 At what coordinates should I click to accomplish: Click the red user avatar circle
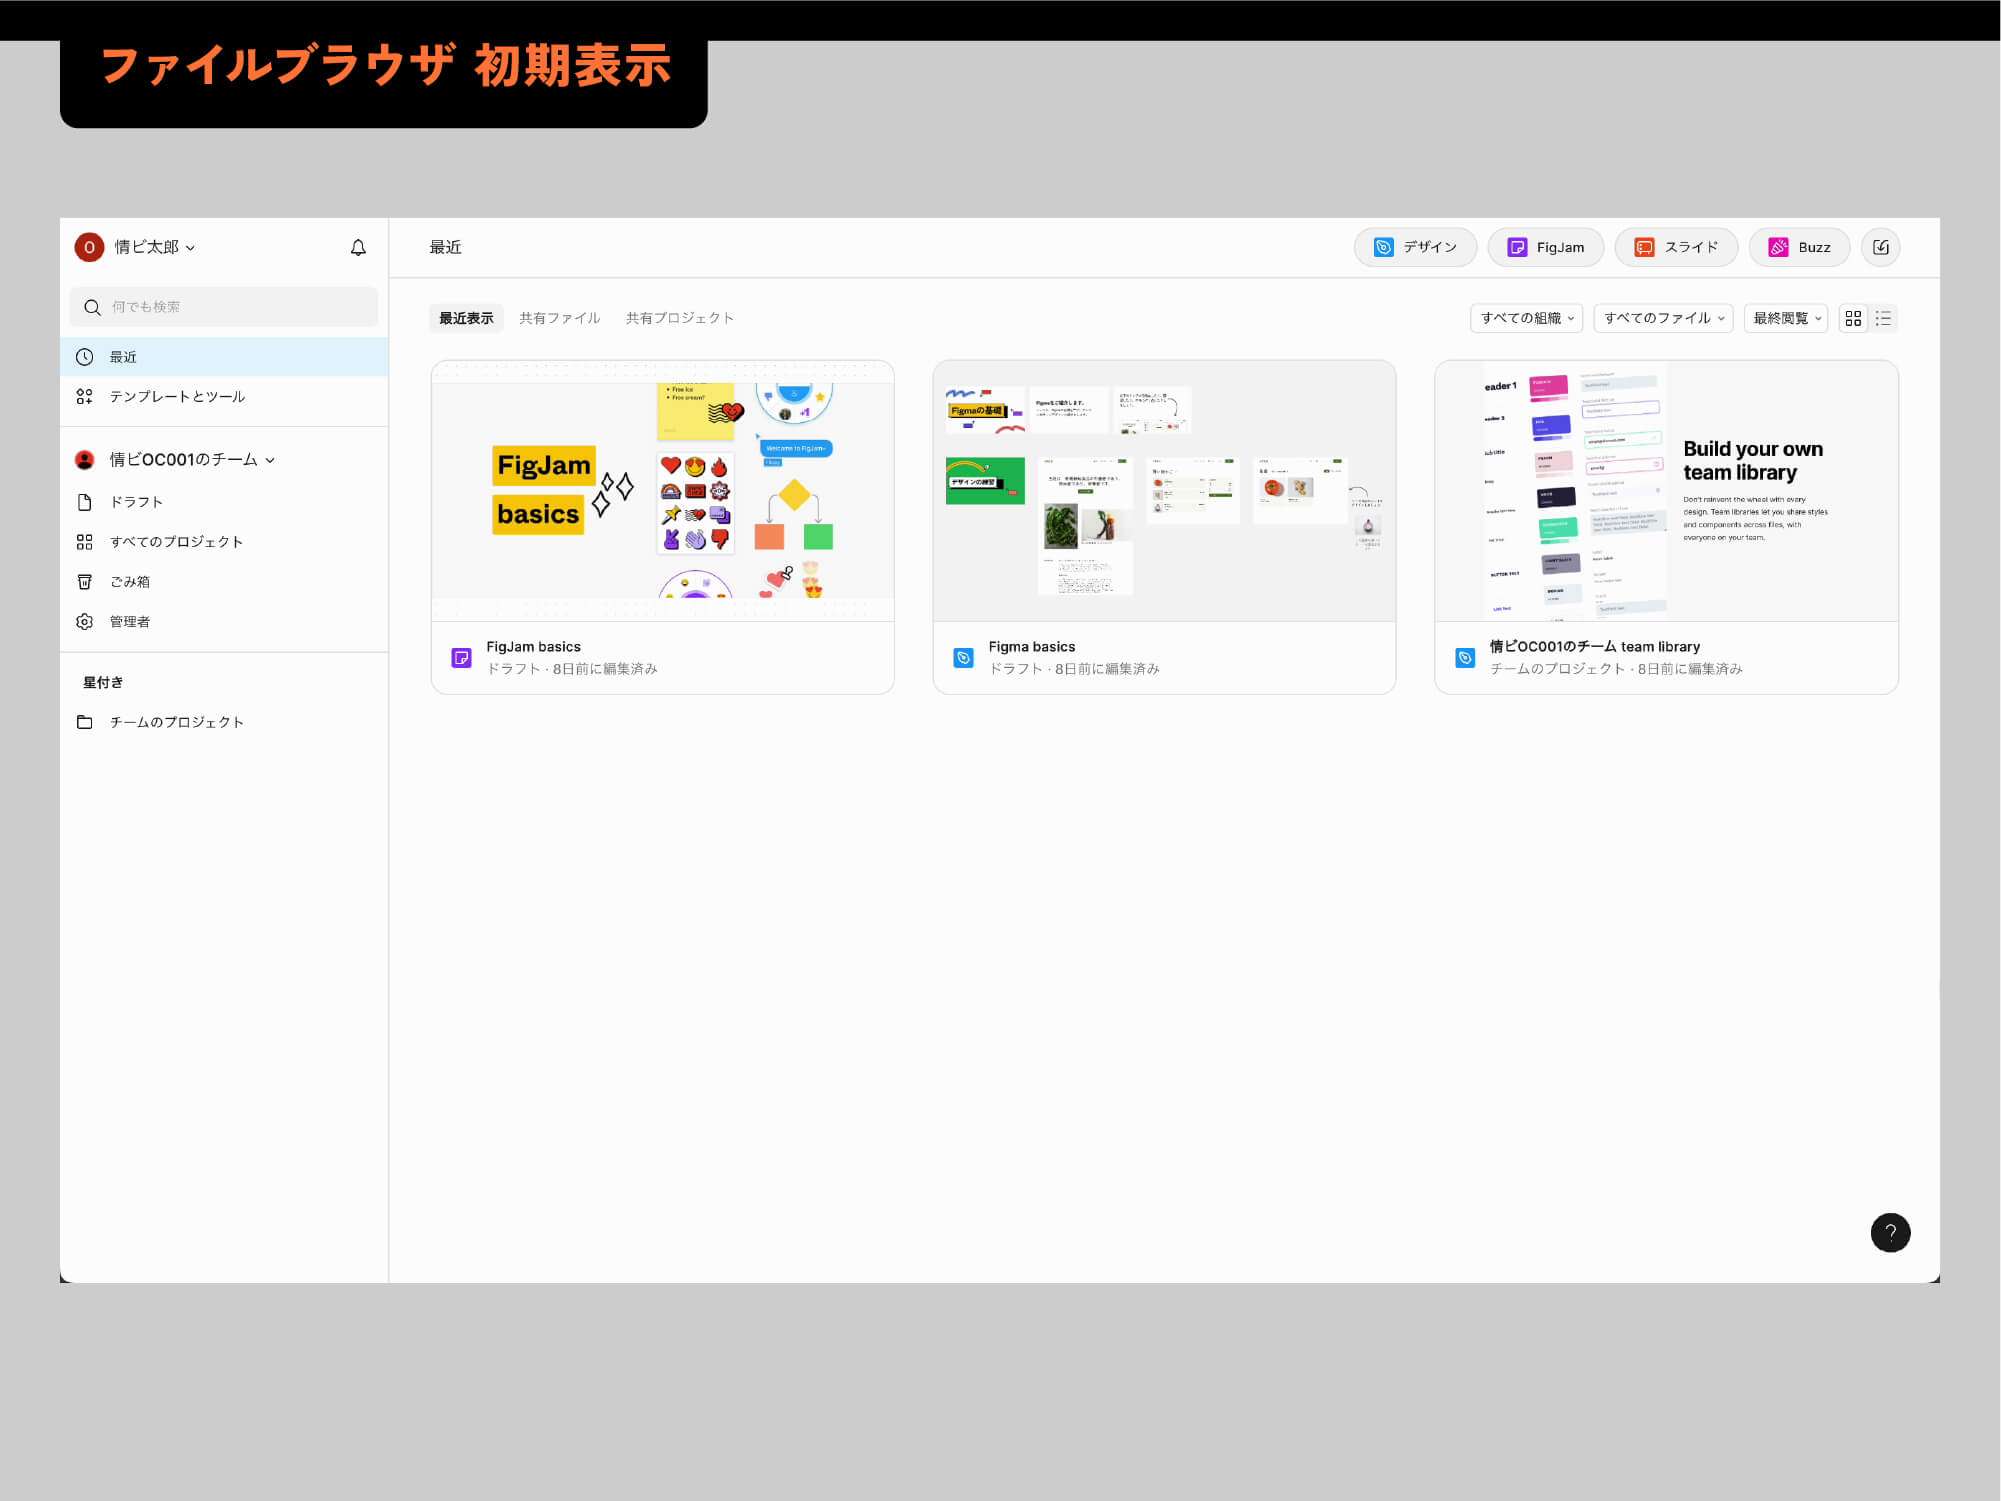[89, 247]
